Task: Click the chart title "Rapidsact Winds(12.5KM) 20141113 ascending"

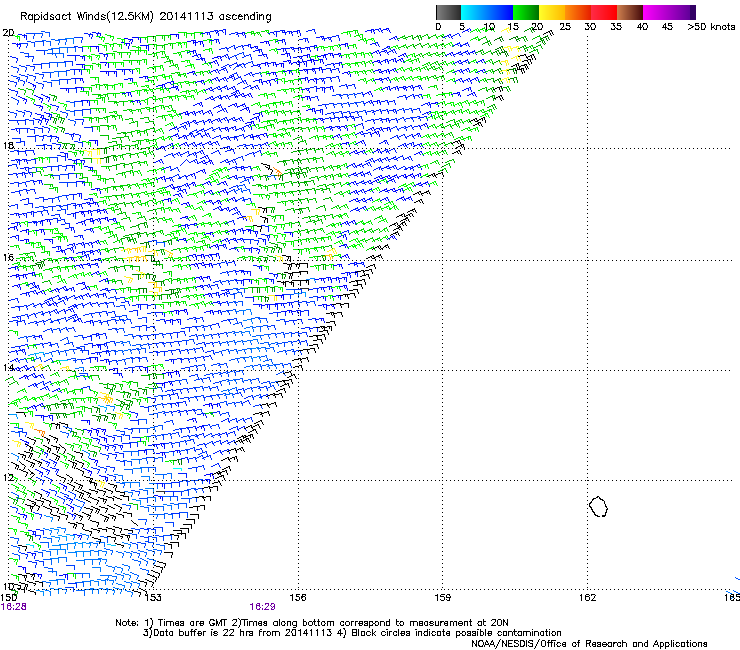Action: click(146, 17)
